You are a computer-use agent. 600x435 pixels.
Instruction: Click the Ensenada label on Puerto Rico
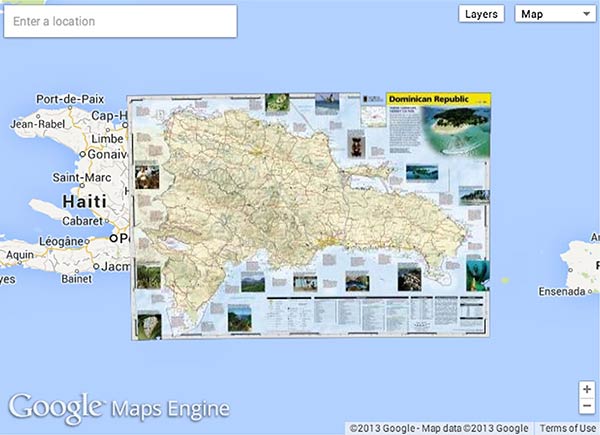pyautogui.click(x=562, y=292)
